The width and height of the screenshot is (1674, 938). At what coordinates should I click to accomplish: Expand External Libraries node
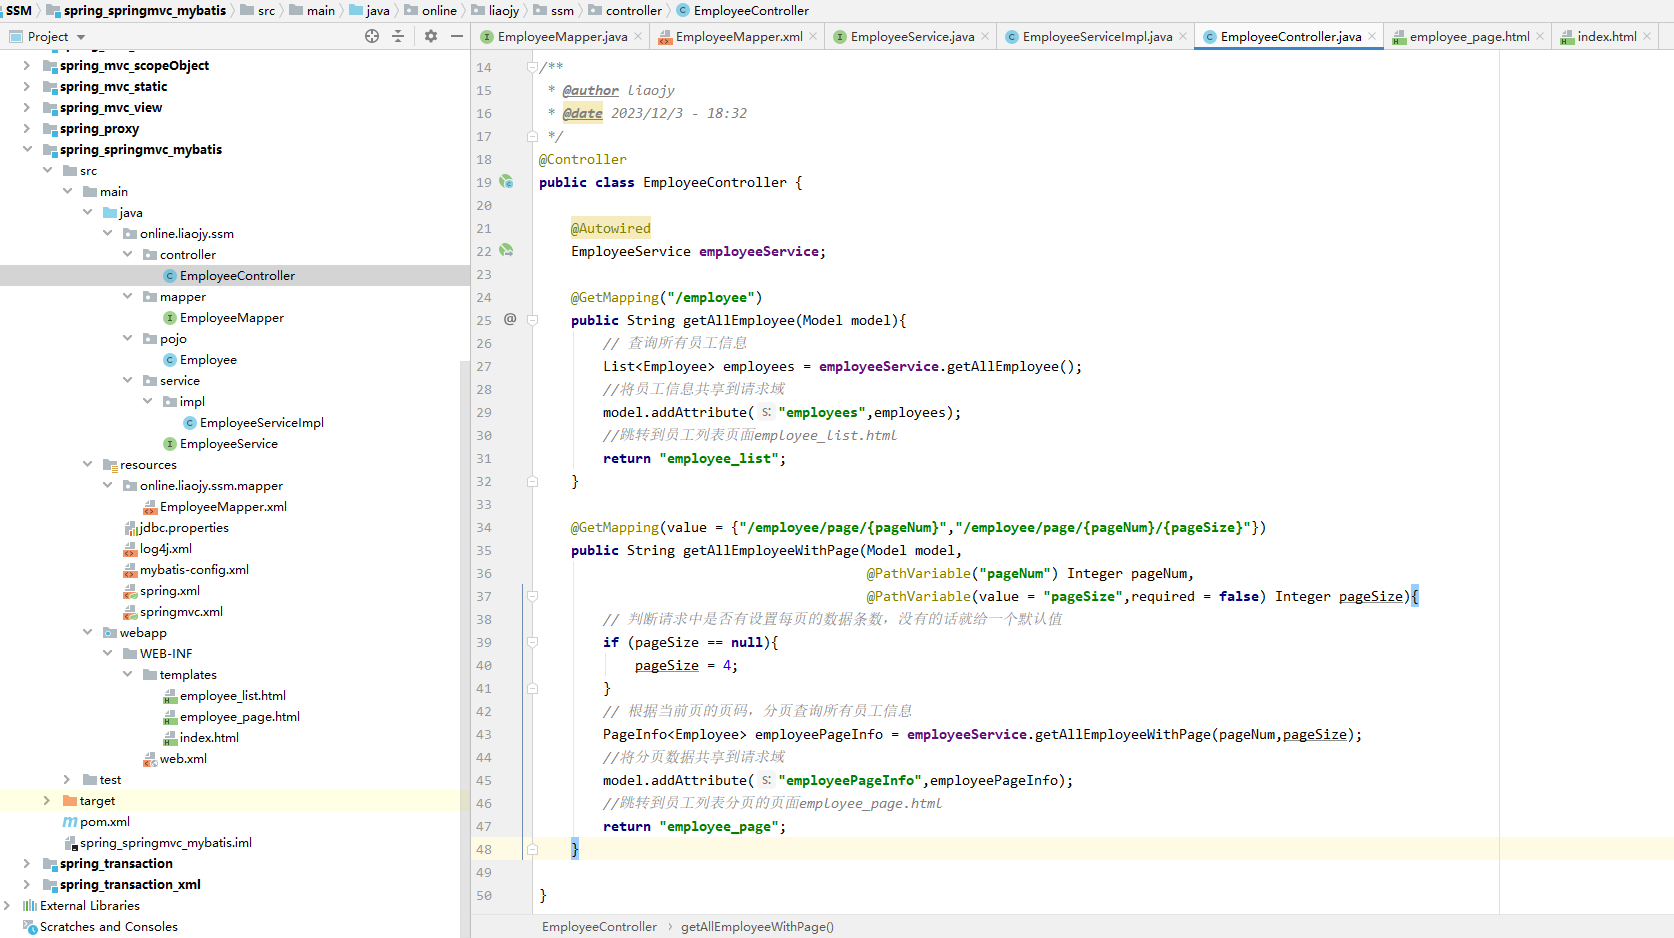[7, 905]
